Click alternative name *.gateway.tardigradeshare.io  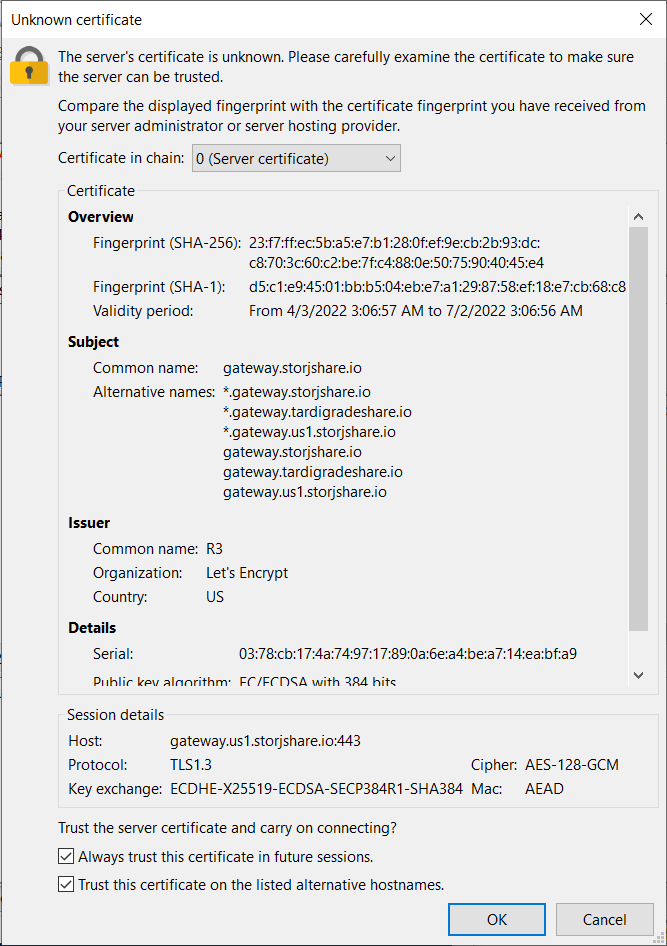(317, 412)
